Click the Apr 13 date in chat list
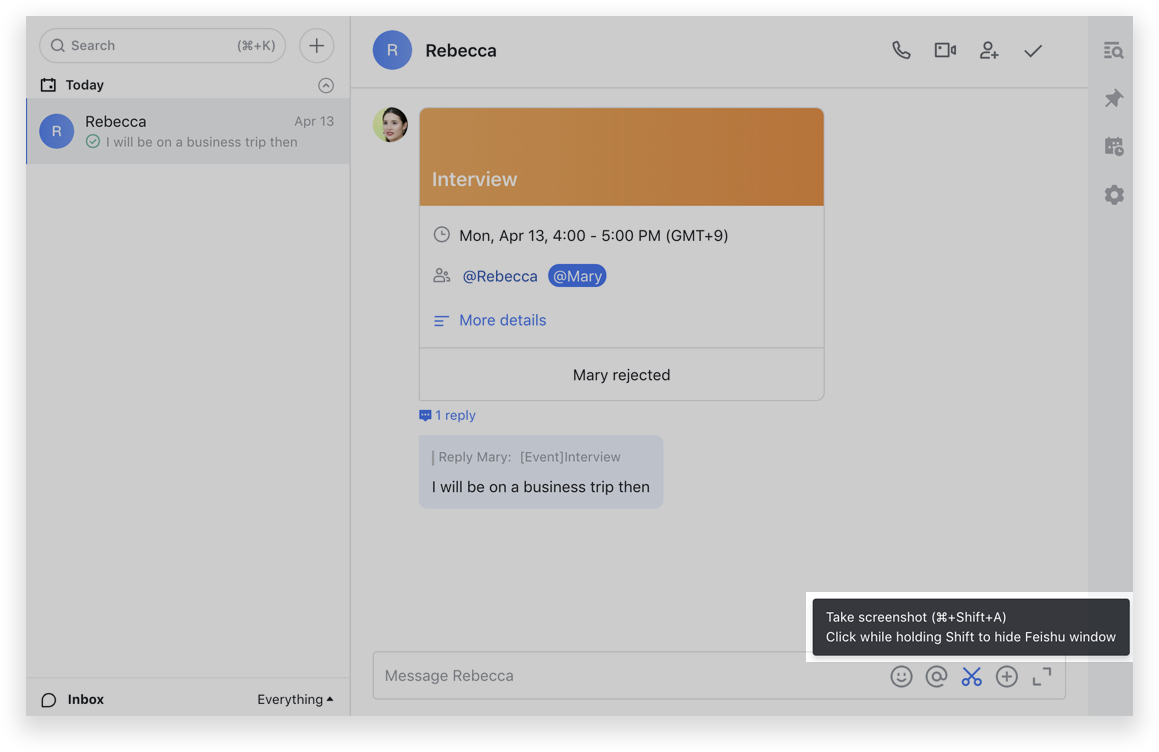Screen dimensions: 1159x752 click(x=314, y=121)
